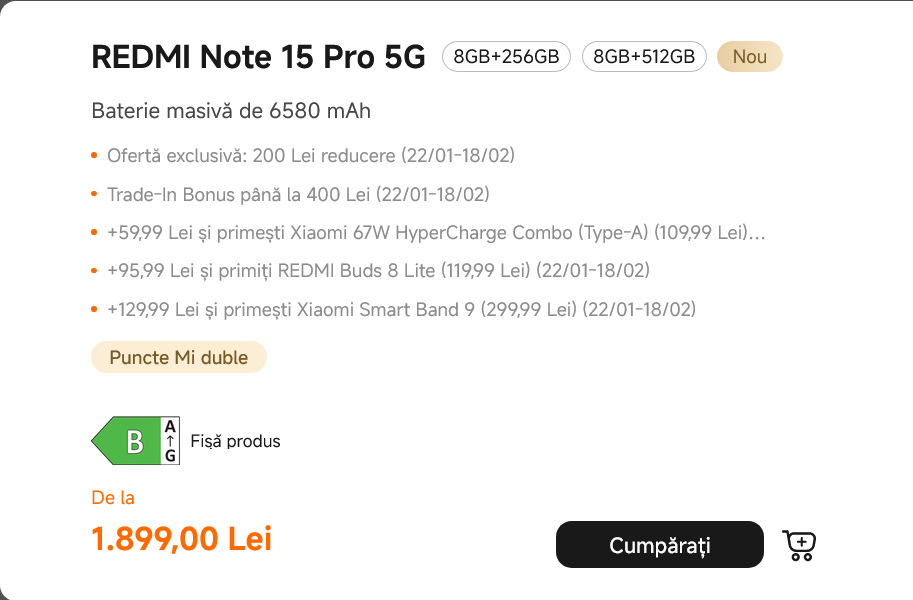Click the Baterie masivă de 6580 mAh subtitle
This screenshot has height=600, width=913.
point(231,111)
